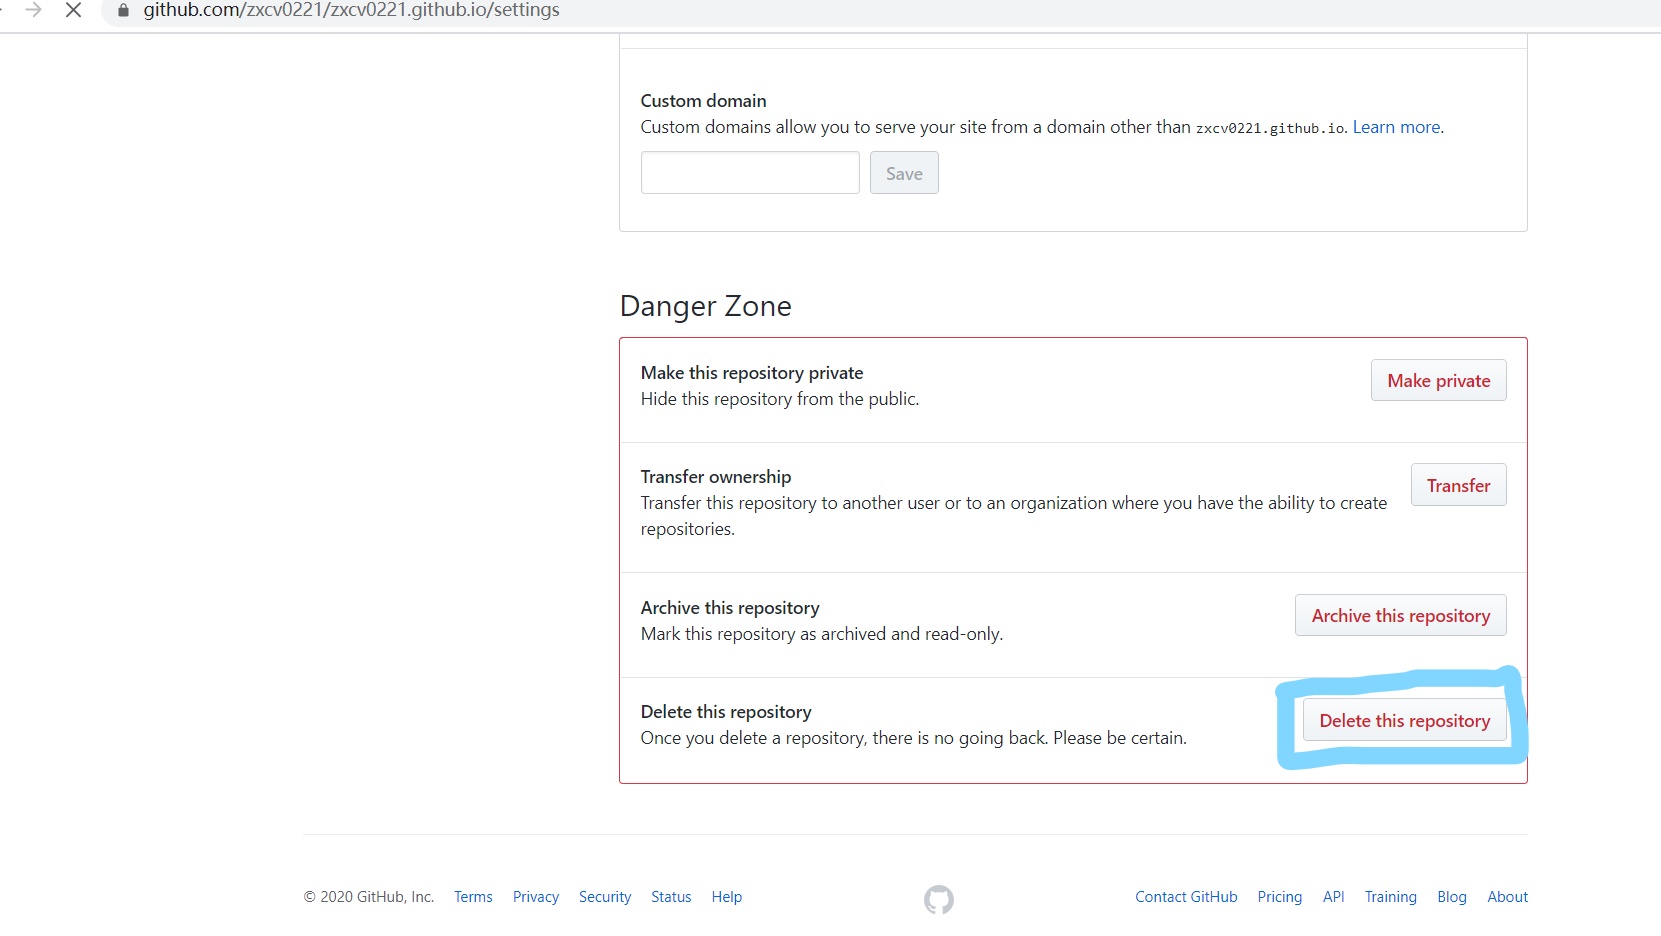The image size is (1661, 936).
Task: Click 'Once you delete a repository' warning text
Action: (914, 738)
